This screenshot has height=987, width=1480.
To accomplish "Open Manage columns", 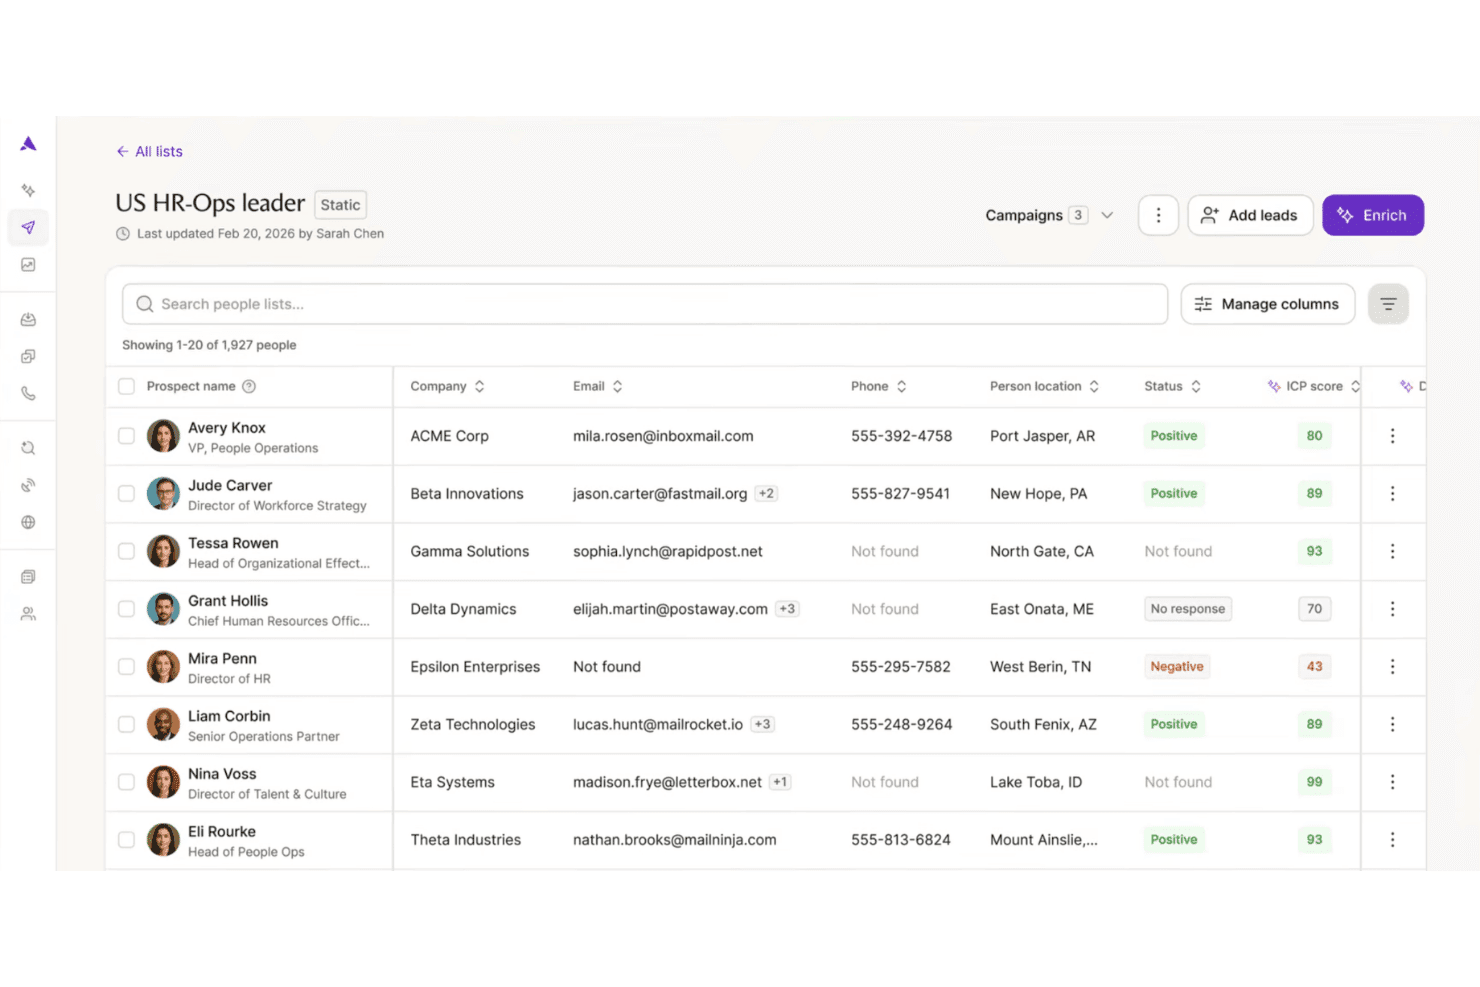I will [x=1268, y=304].
